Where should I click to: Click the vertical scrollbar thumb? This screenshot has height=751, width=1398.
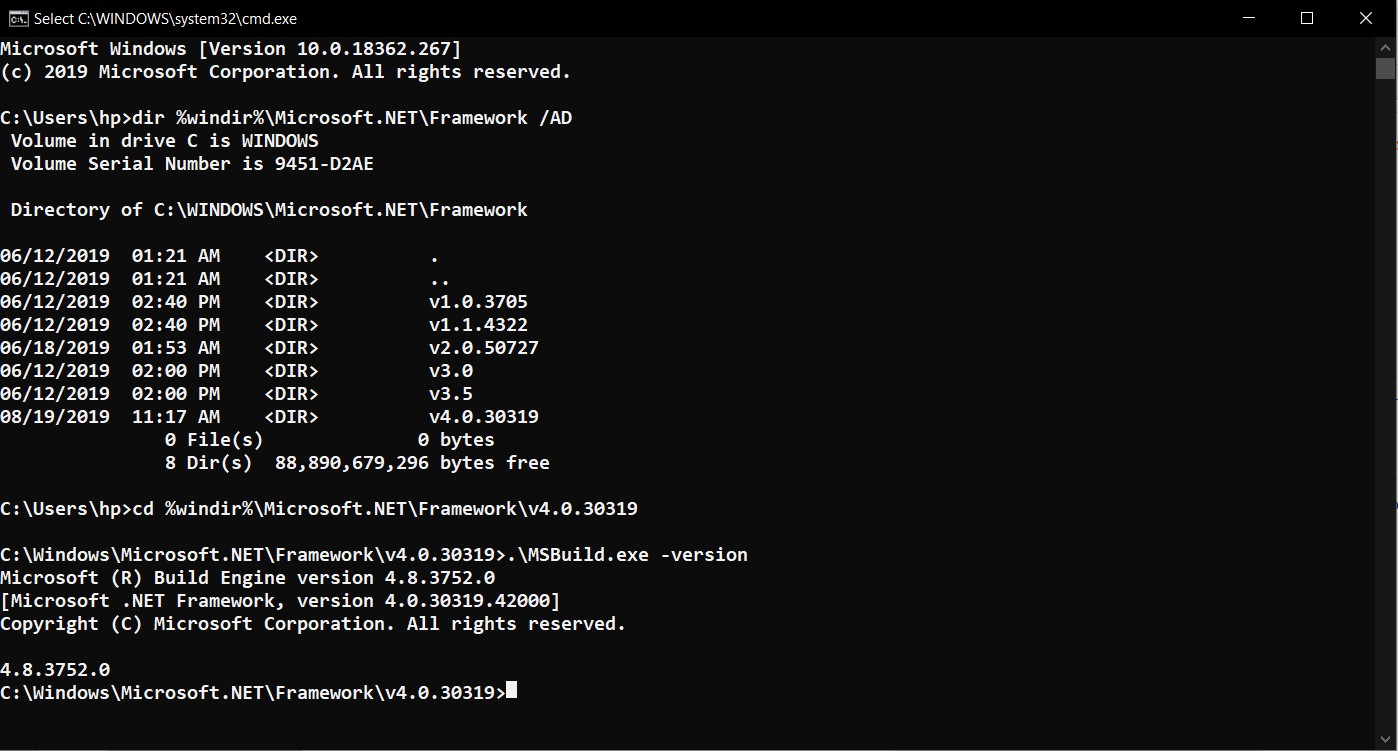(1385, 68)
